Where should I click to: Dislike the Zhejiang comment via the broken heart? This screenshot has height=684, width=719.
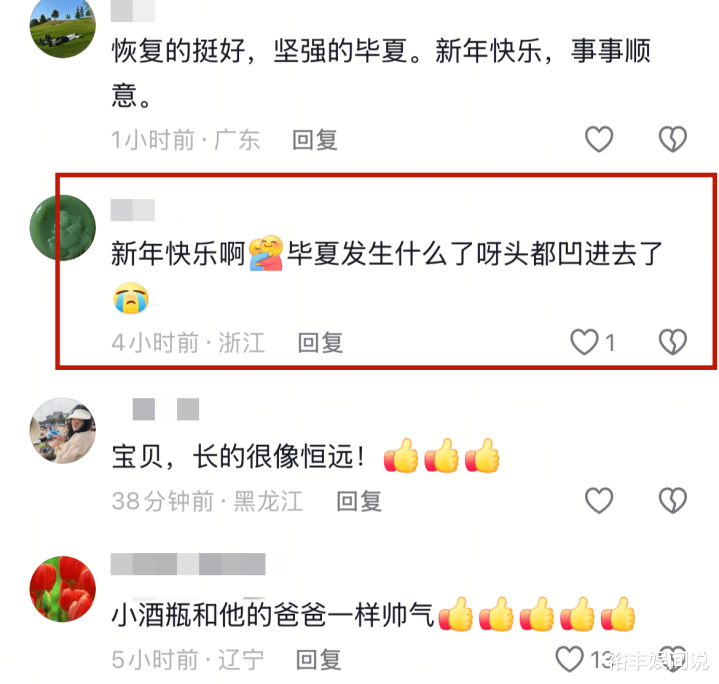(x=673, y=342)
